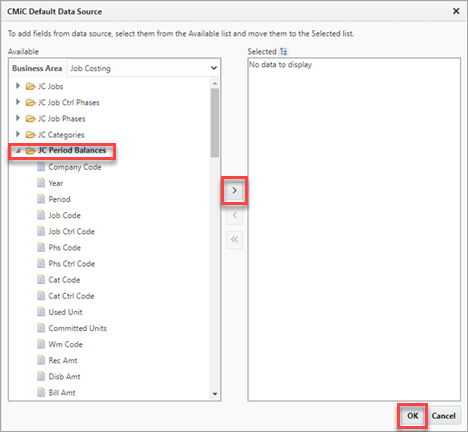Click the JC Jobs folder icon

(x=31, y=87)
